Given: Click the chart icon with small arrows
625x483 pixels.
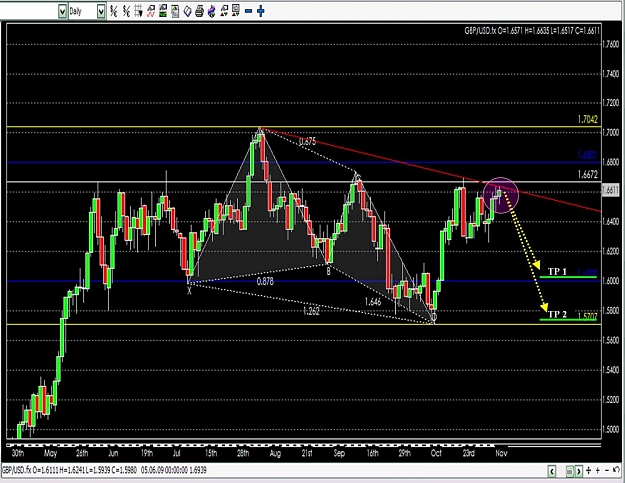Looking at the screenshot, I should (x=236, y=11).
